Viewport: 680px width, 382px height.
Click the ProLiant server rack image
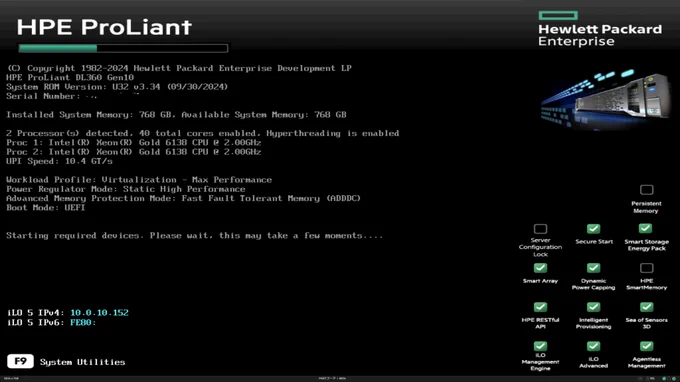[x=605, y=99]
